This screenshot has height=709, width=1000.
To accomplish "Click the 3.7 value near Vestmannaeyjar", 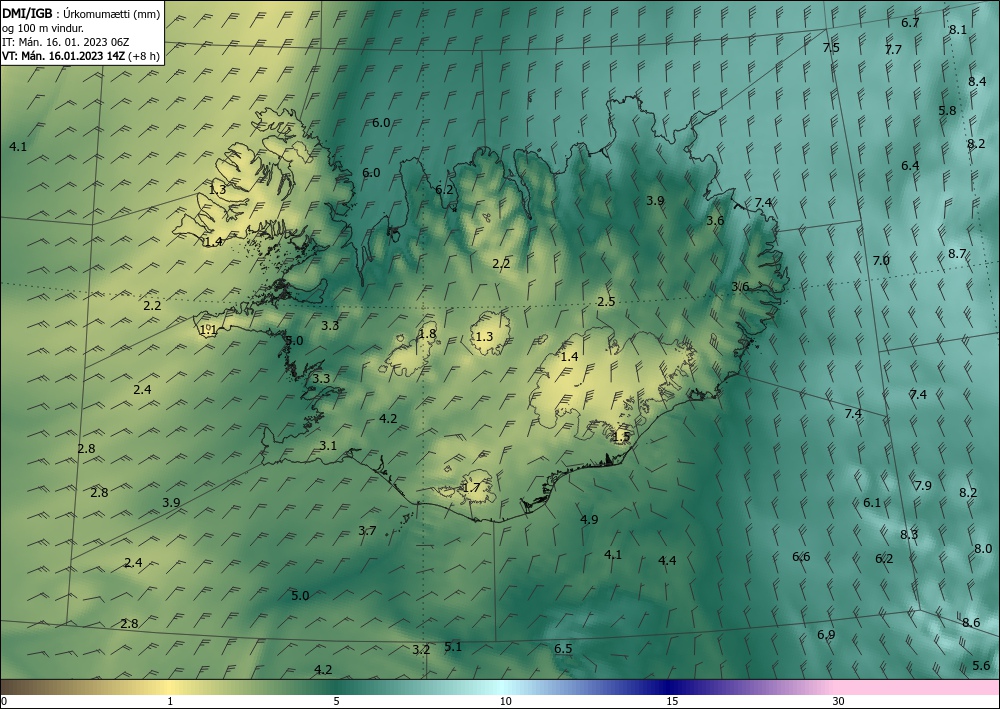I will 367,530.
